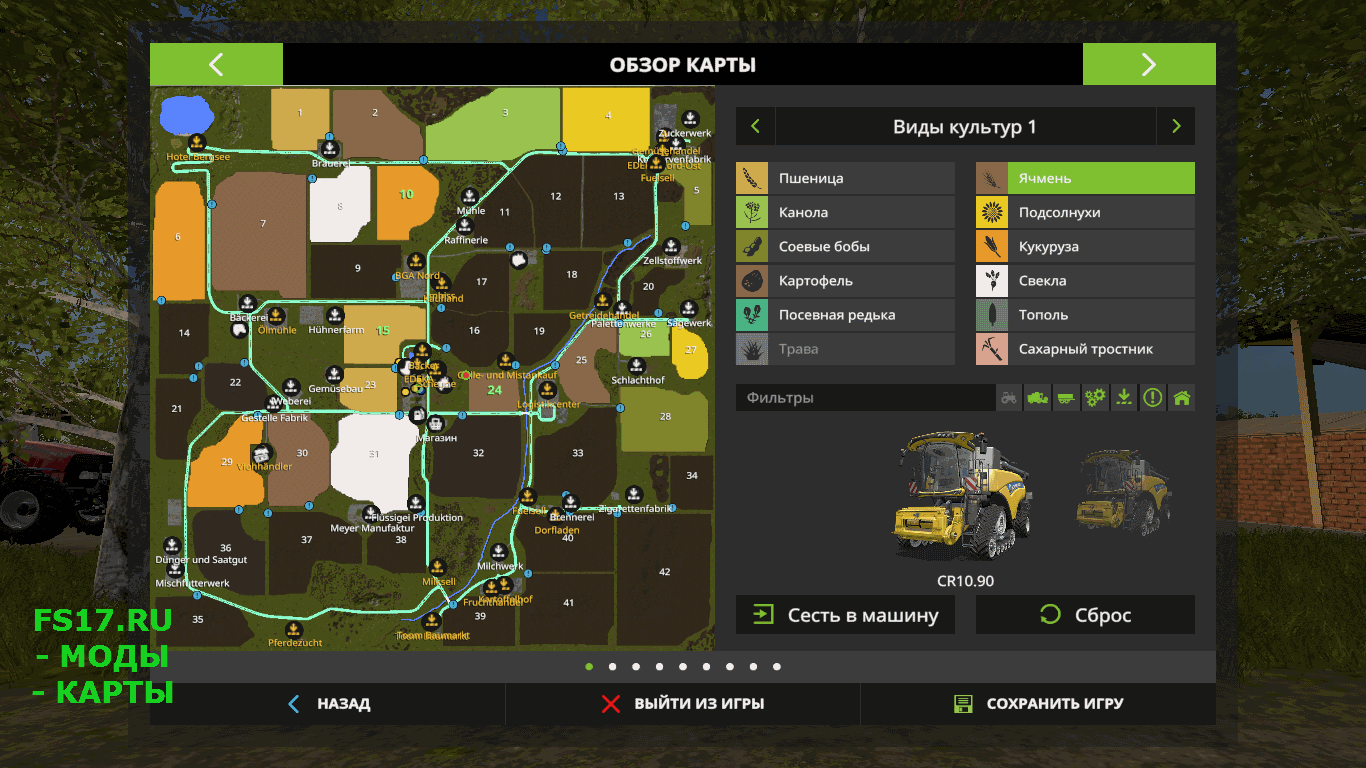
Task: Toggle the exclamation mark filter icon
Action: [x=1153, y=397]
